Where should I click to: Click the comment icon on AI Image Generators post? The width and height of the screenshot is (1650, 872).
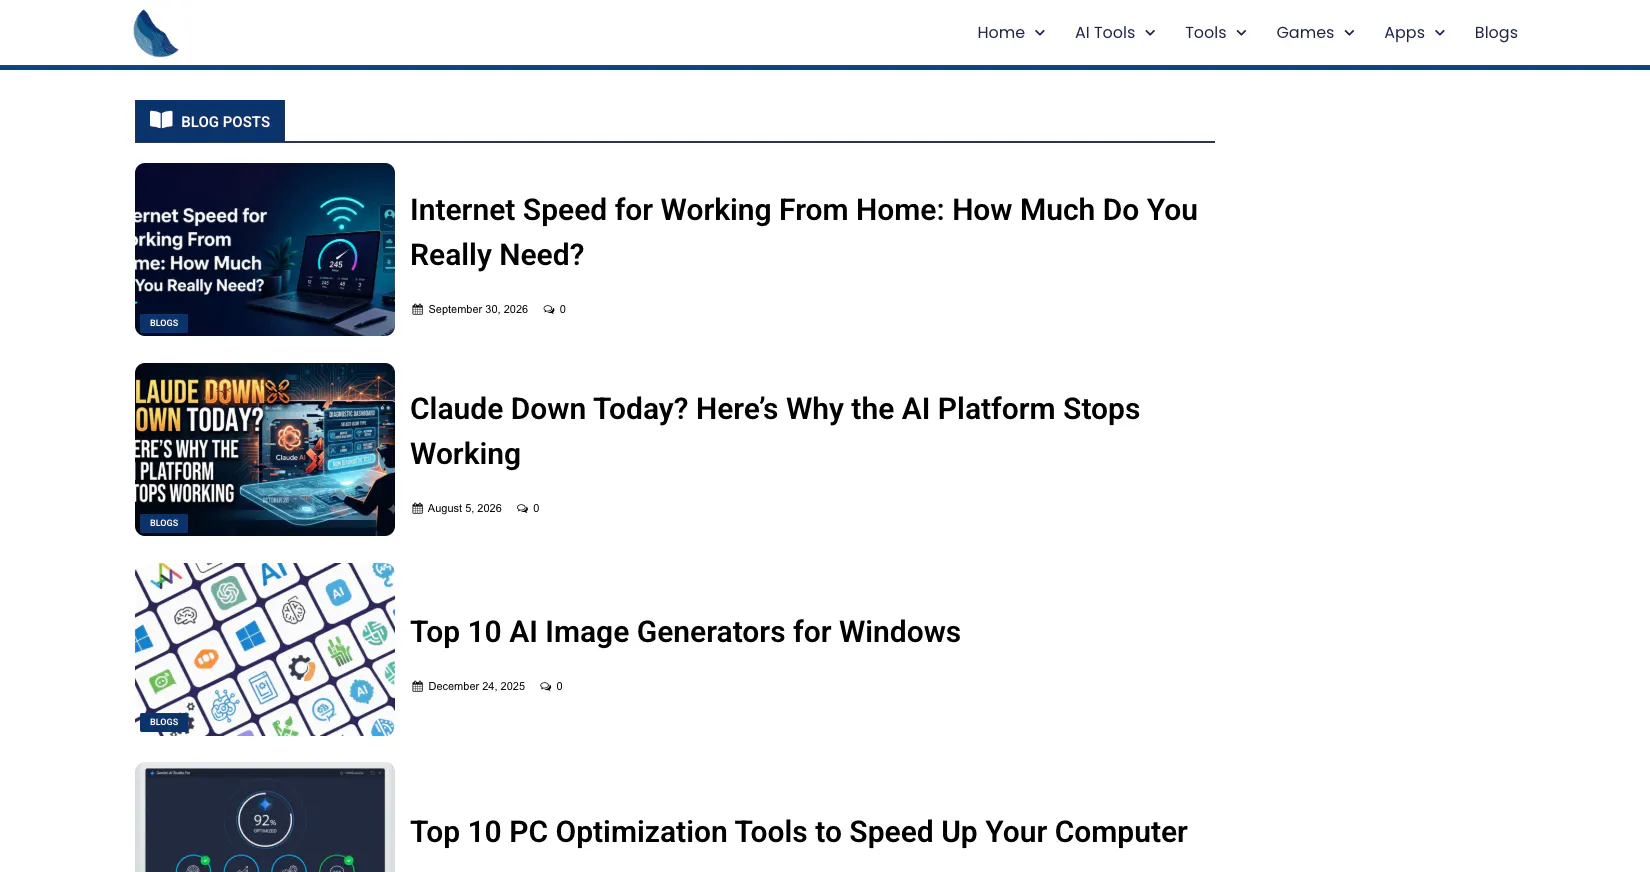(x=546, y=687)
